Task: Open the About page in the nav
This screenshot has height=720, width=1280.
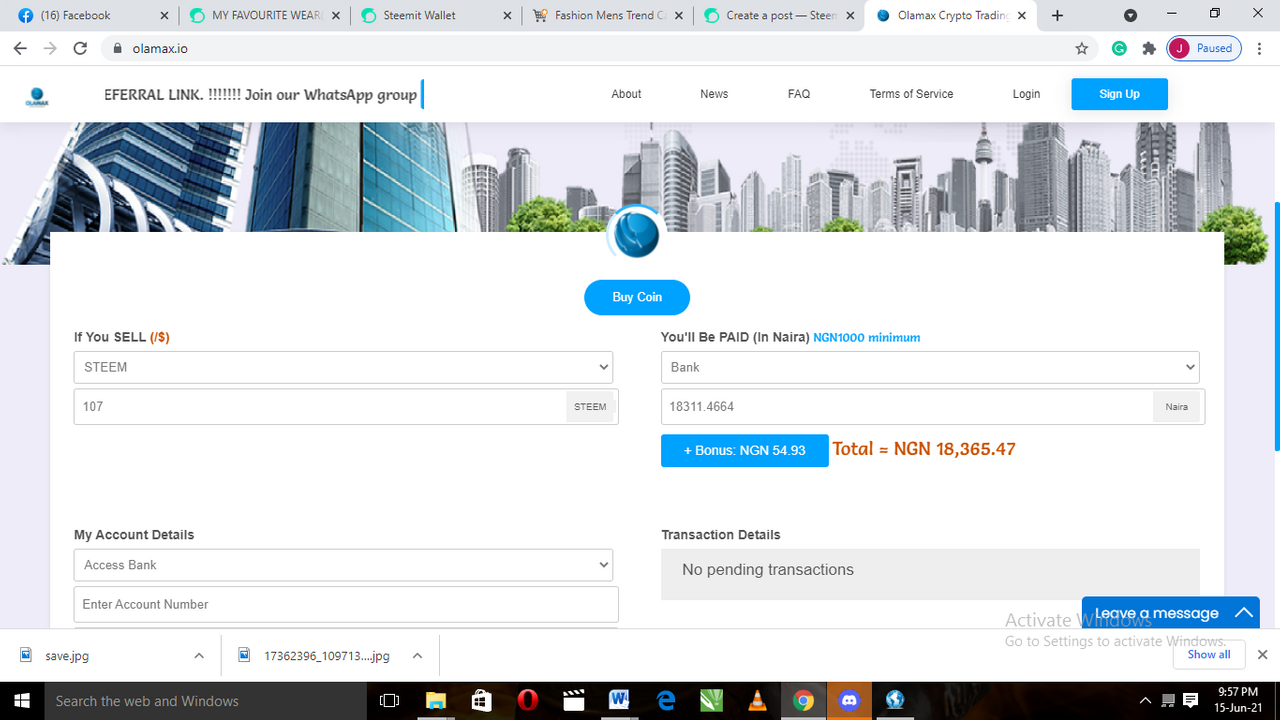Action: [626, 94]
